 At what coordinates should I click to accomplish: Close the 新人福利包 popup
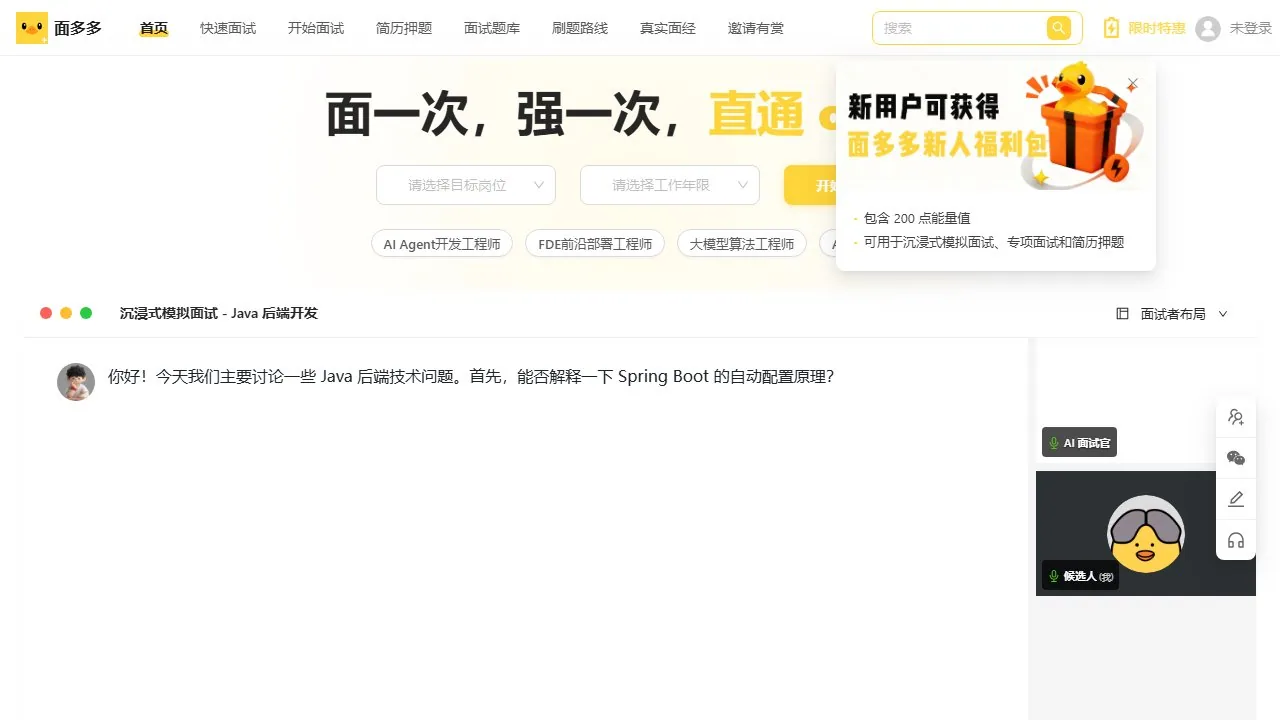coord(1132,84)
